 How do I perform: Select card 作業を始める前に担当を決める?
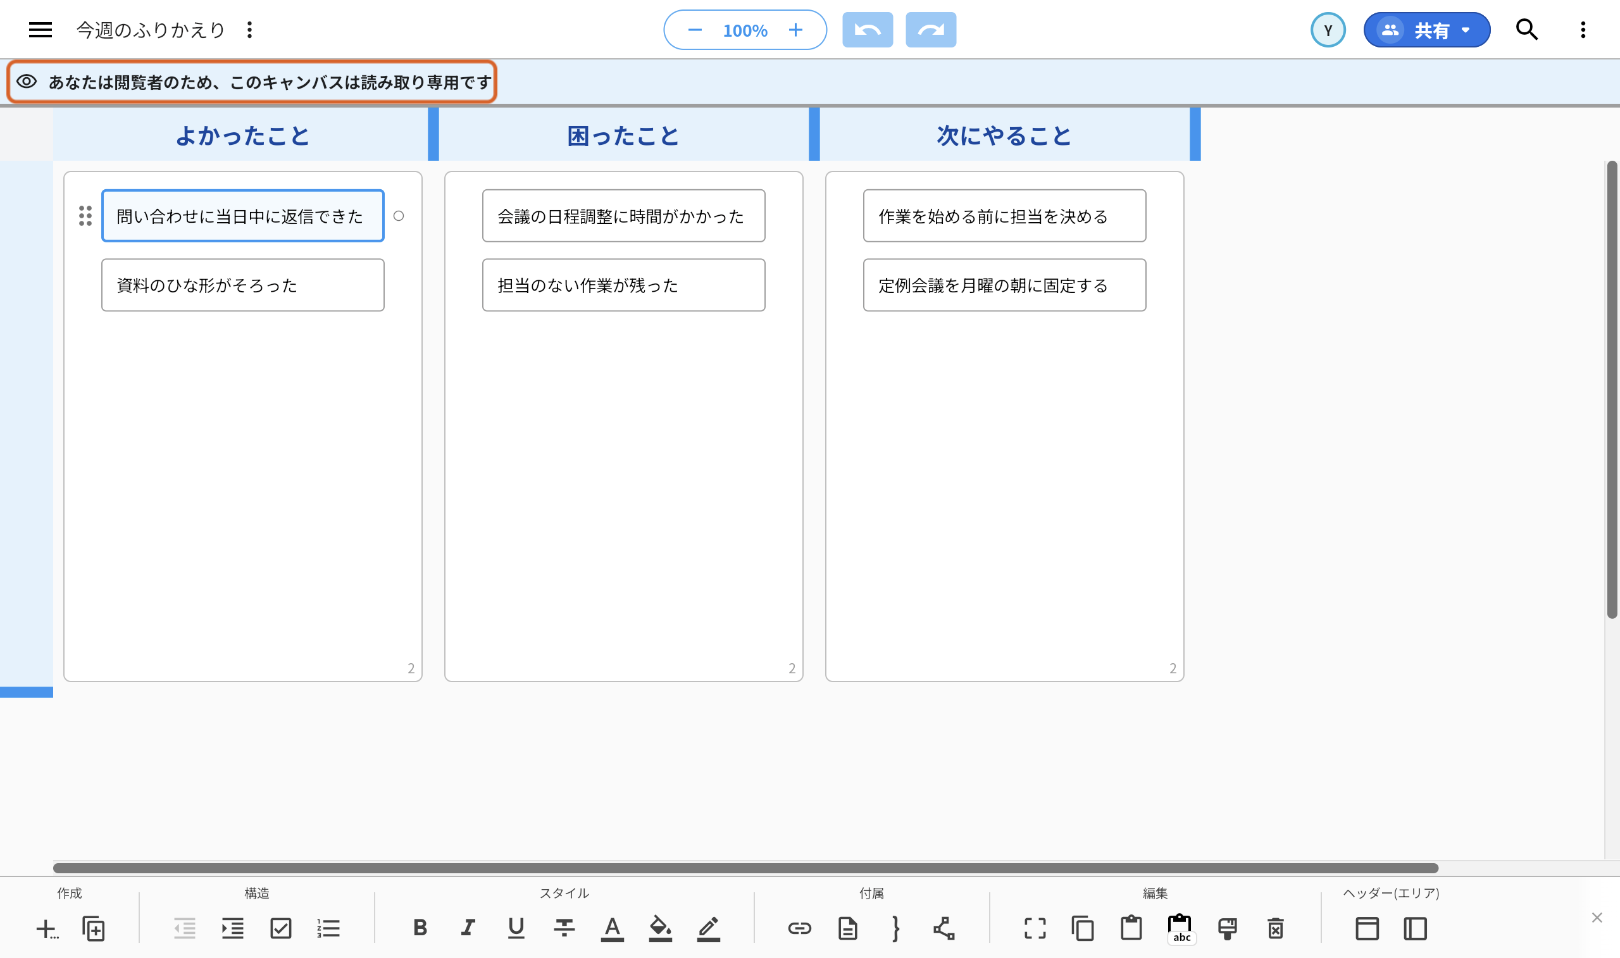click(1005, 216)
